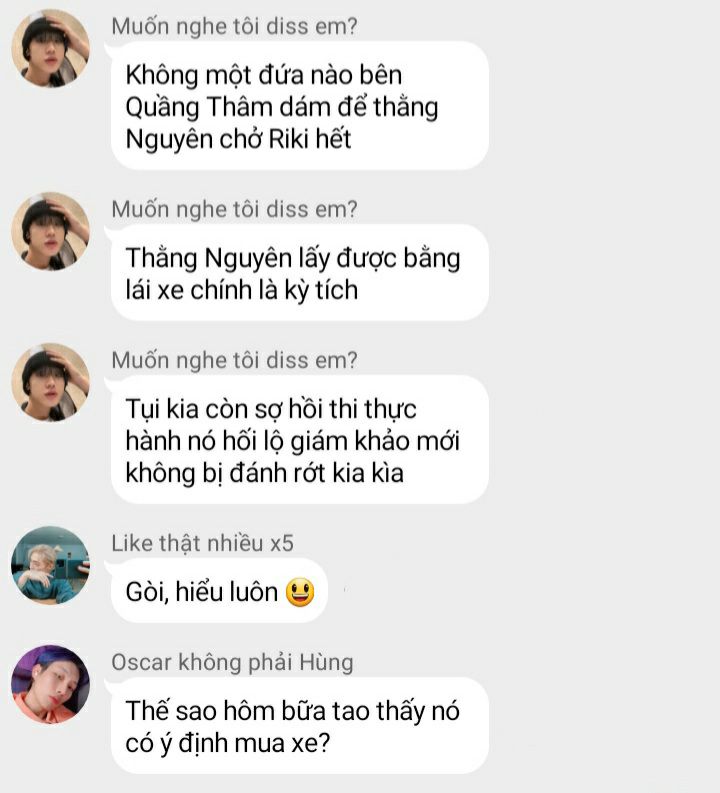The height and width of the screenshot is (793, 720).
Task: Open avatar of "Oscar không phải Hùng"
Action: pos(51,684)
